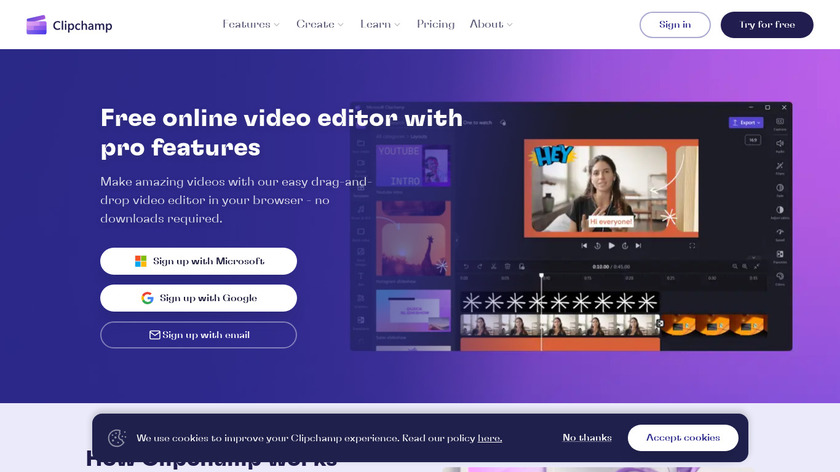Select the Filters wand icon in editor sidebar
Image resolution: width=840 pixels, height=472 pixels.
coord(779,166)
